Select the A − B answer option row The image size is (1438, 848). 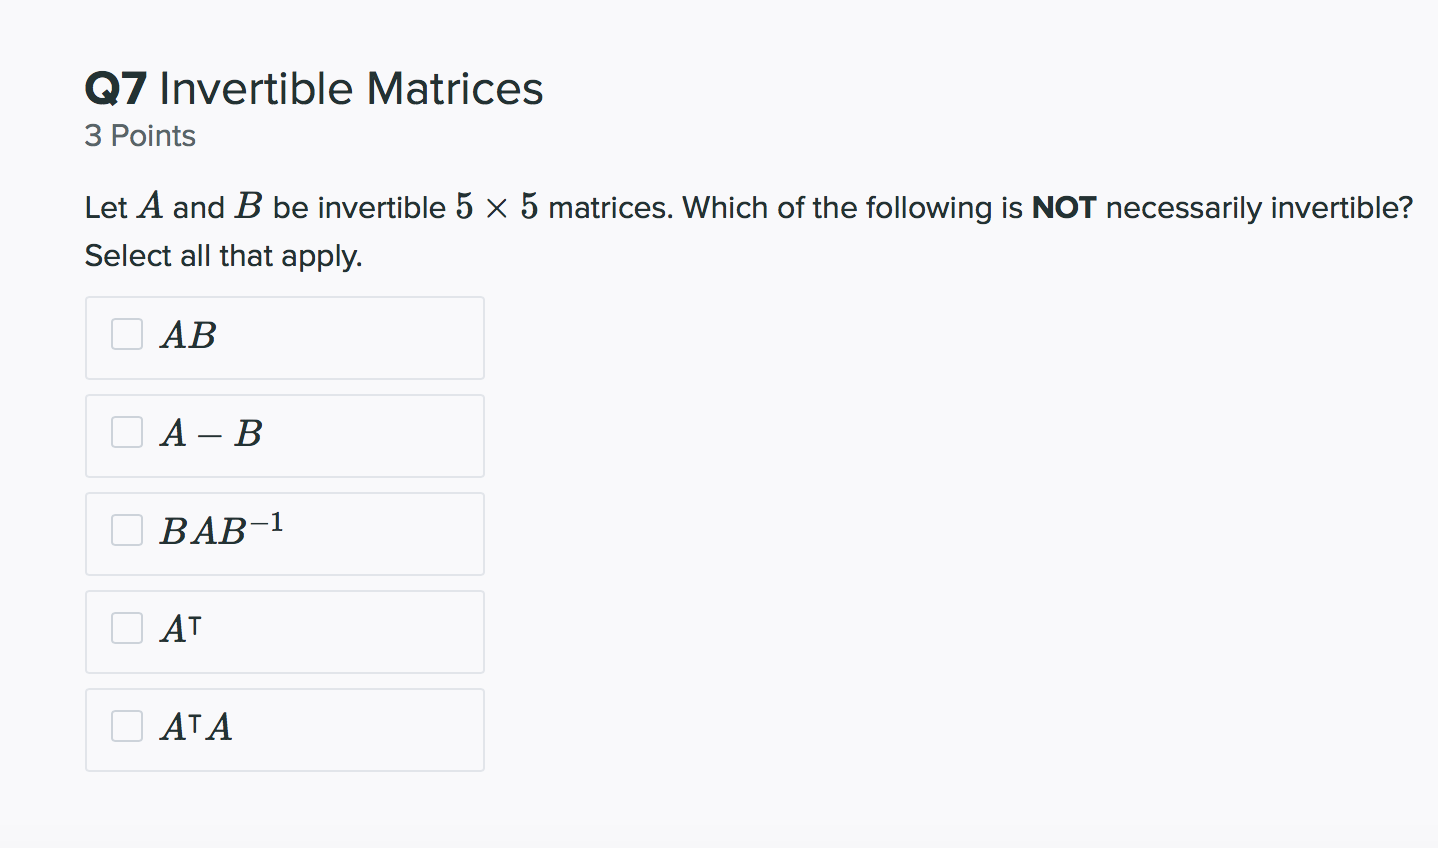pyautogui.click(x=284, y=435)
